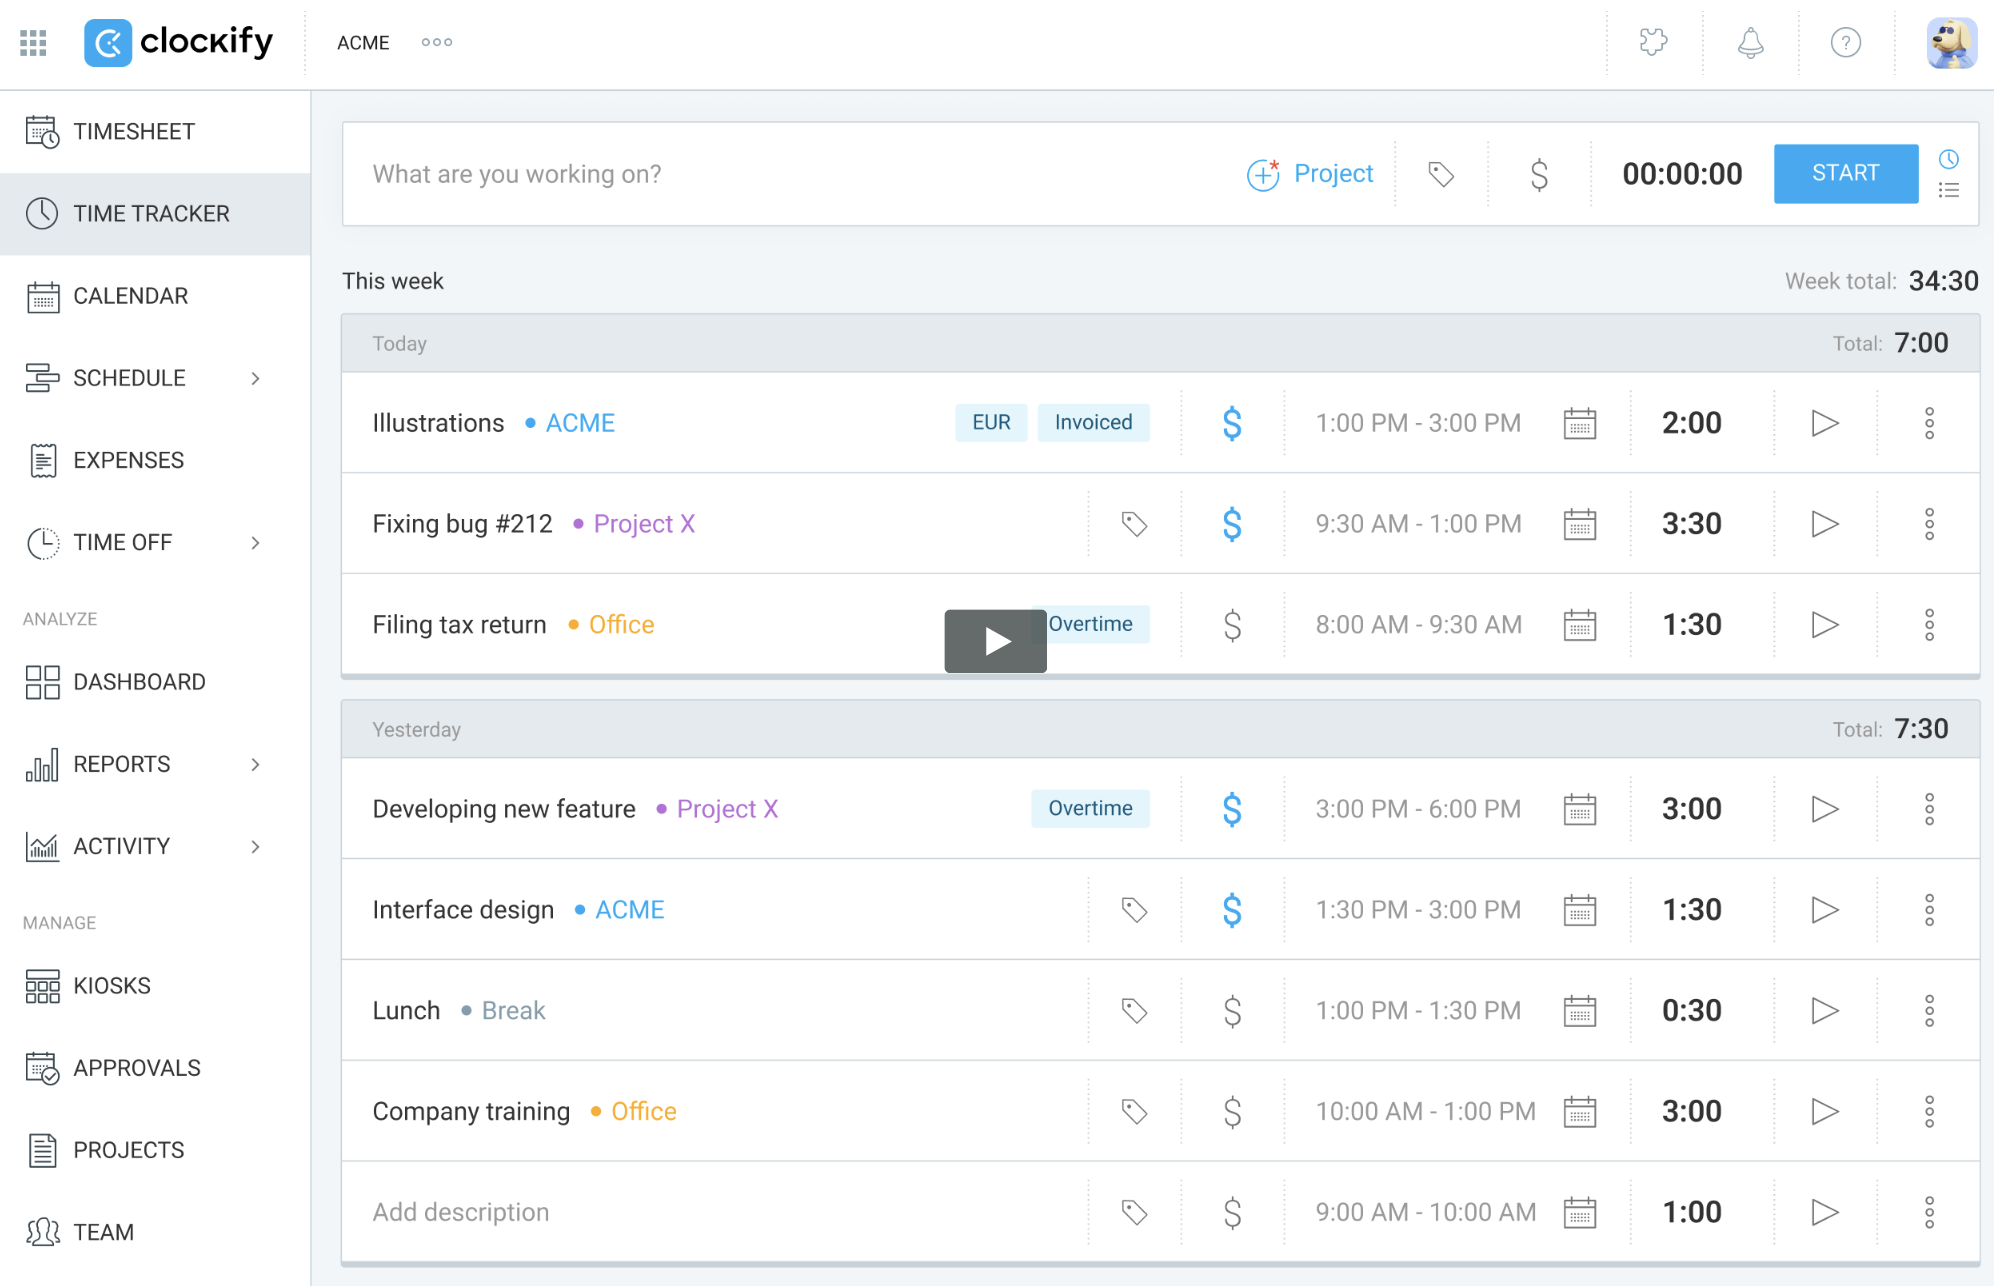1994x1286 pixels.
Task: Open calendar picker for Illustrations entry
Action: pyautogui.click(x=1579, y=423)
